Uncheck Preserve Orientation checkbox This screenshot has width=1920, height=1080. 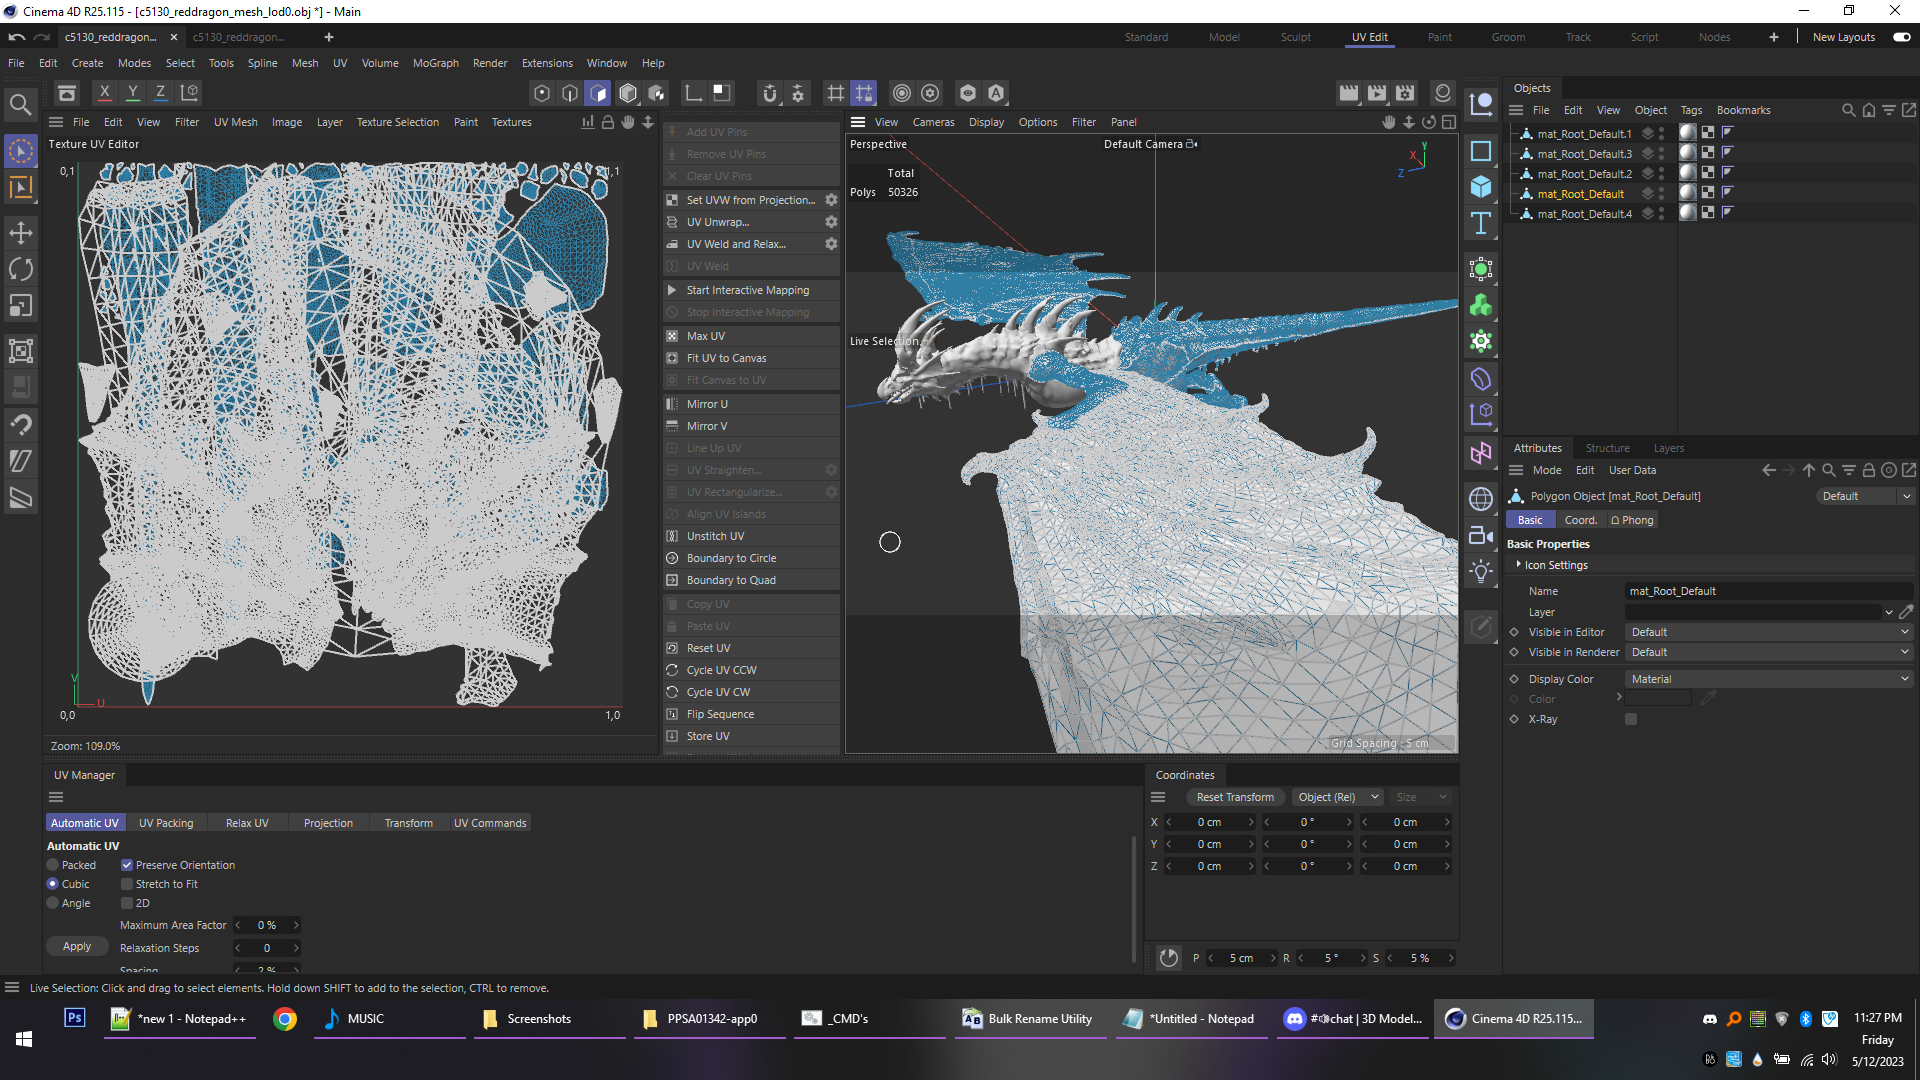127,865
